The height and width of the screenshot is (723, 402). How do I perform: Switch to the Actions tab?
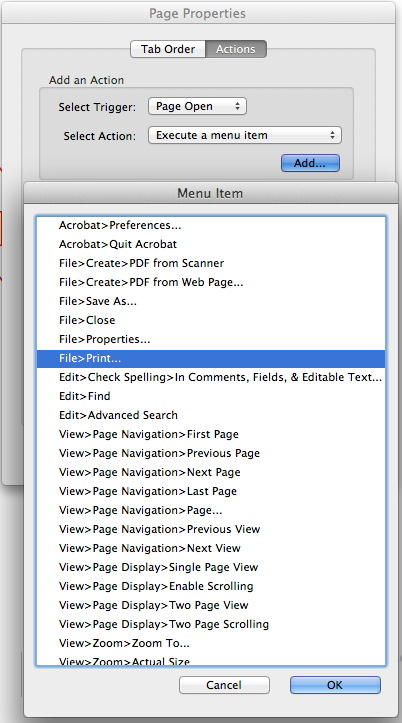point(236,49)
